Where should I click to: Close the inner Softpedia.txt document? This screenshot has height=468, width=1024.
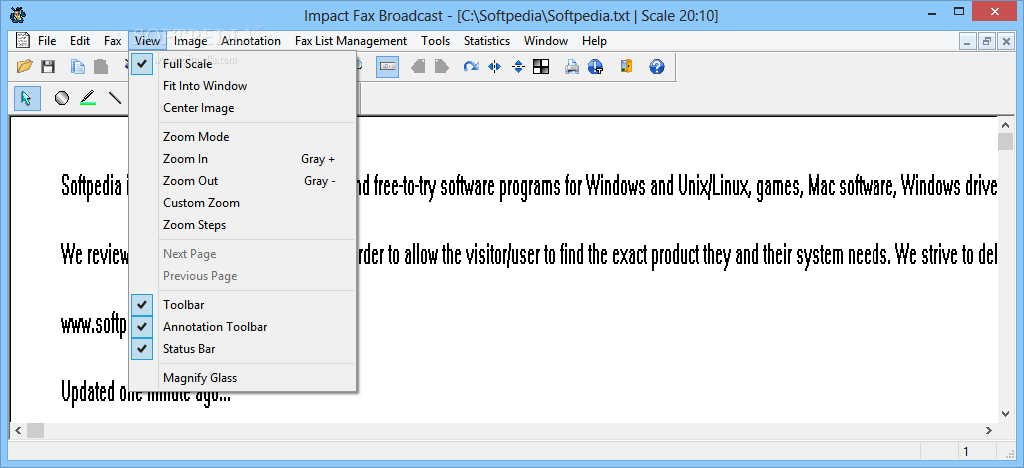(1005, 41)
